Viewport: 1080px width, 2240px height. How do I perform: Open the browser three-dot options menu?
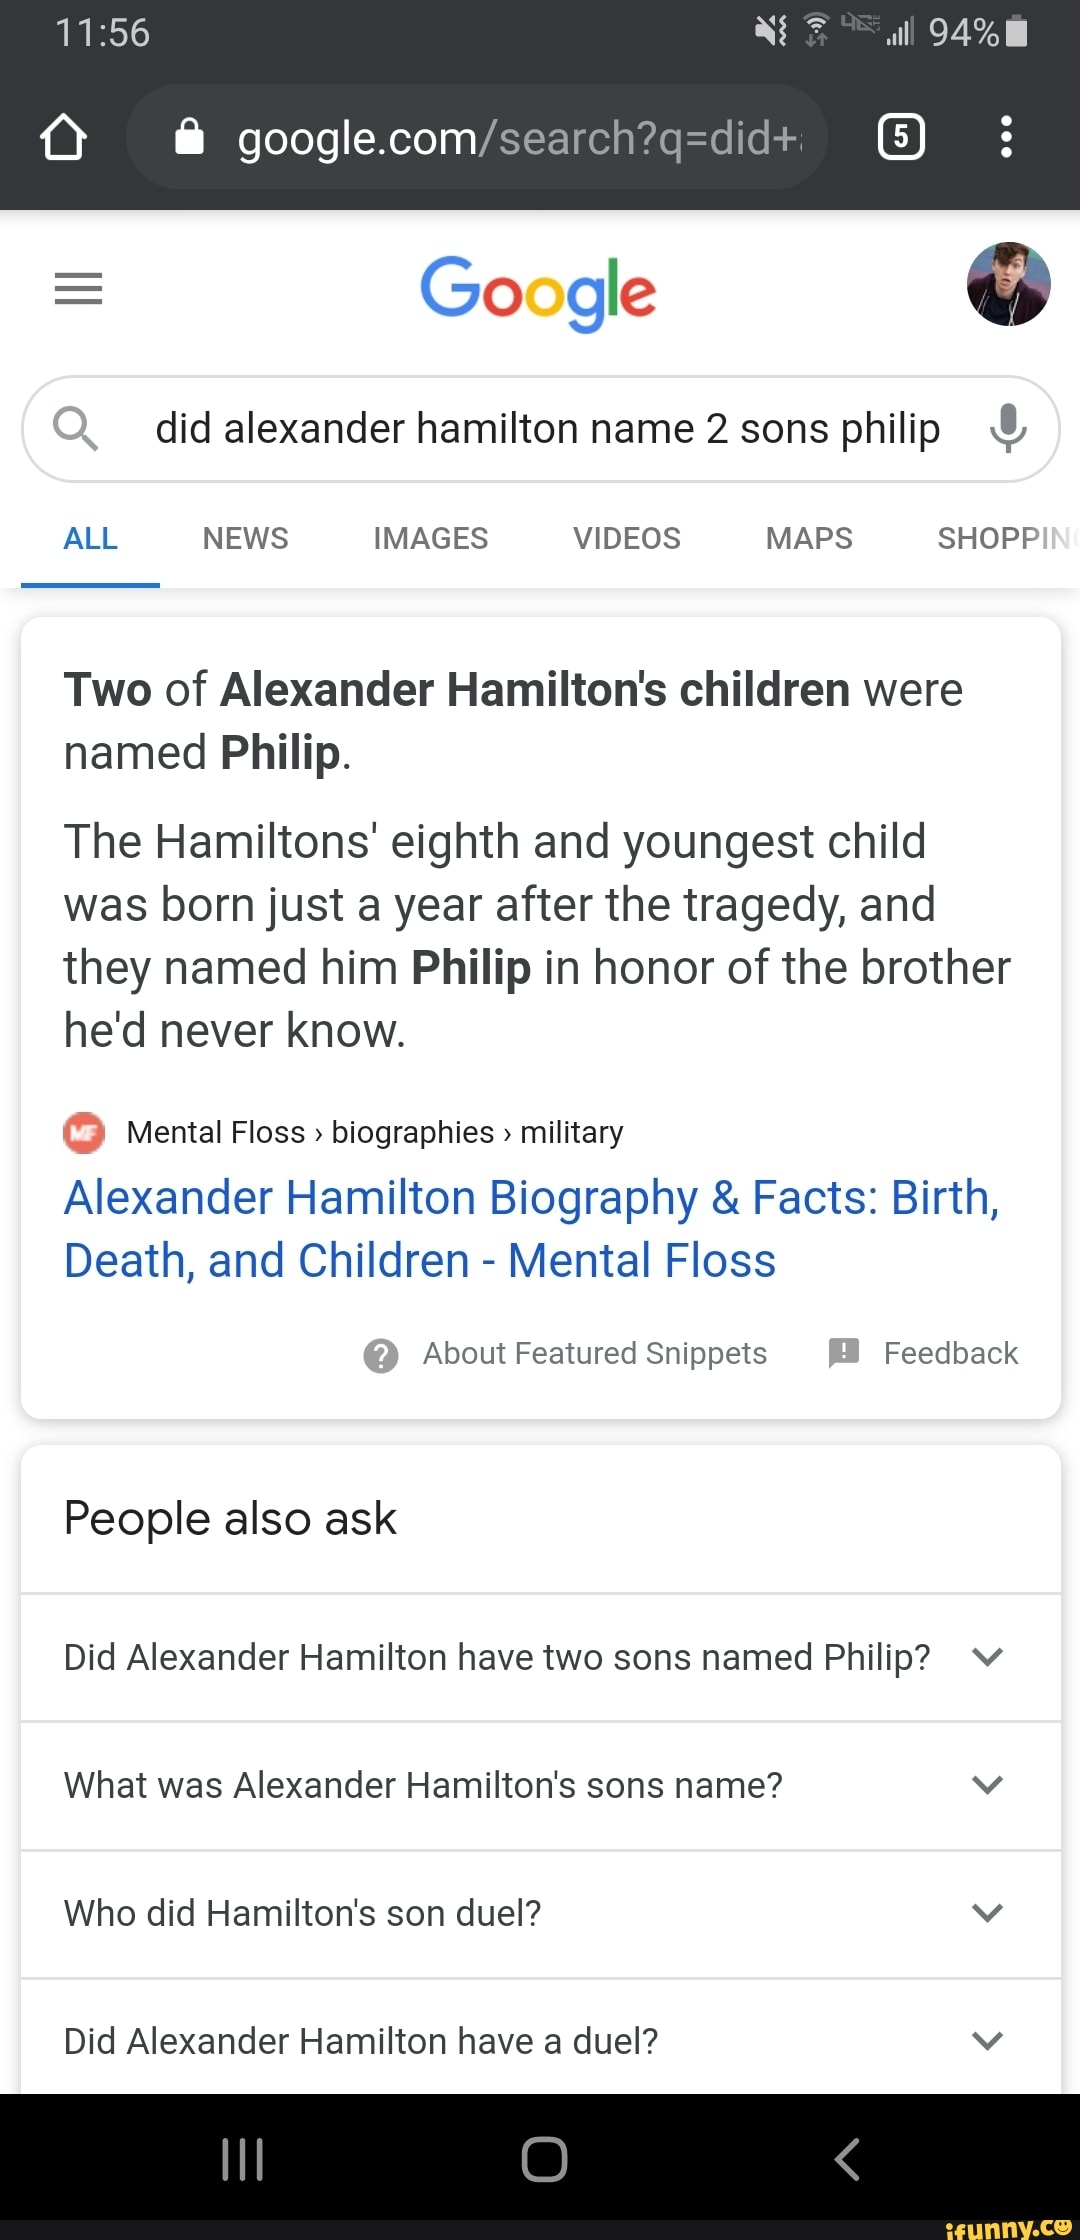[1006, 137]
